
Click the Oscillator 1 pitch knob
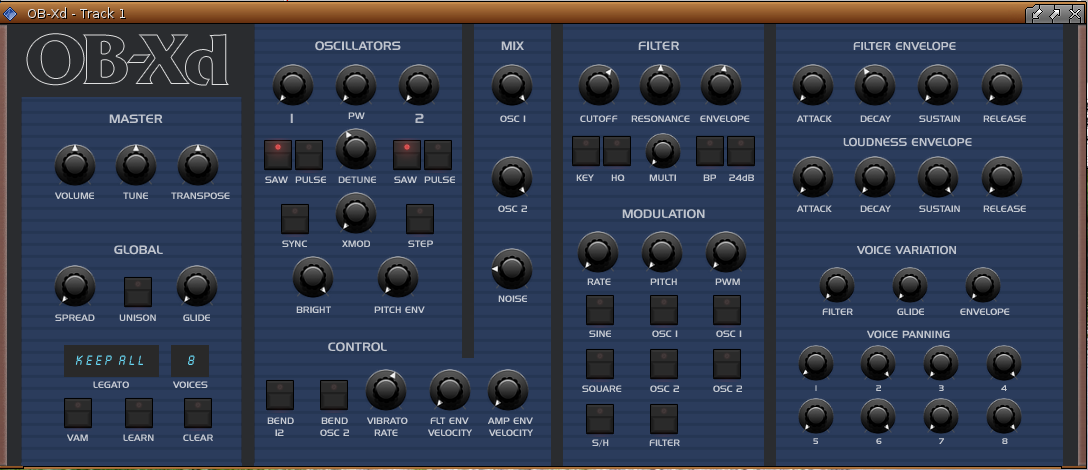(292, 85)
